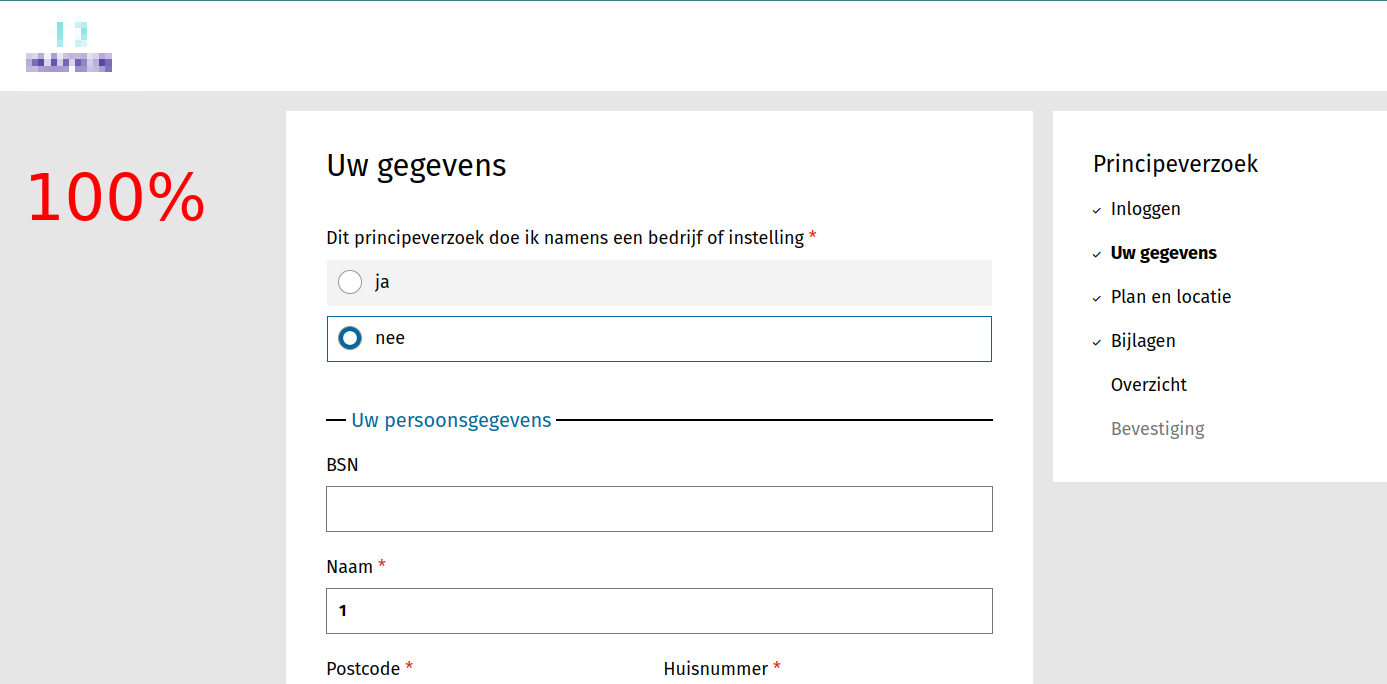This screenshot has height=684, width=1387.
Task: Go to the Inloggen step
Action: pos(1145,209)
